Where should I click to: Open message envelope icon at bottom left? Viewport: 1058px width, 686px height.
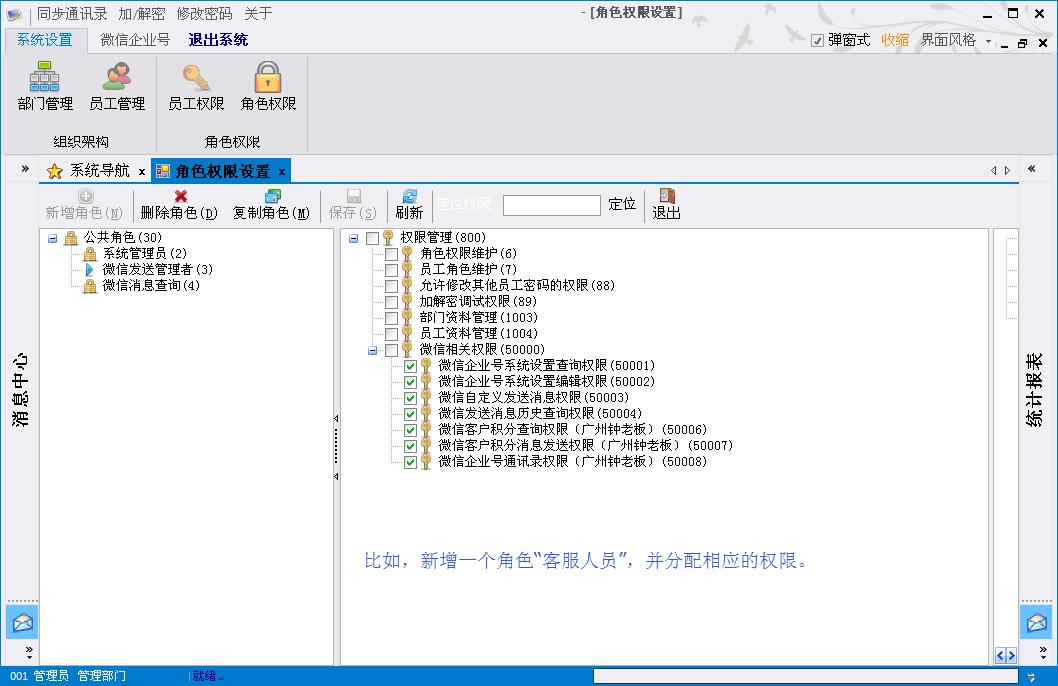coord(22,622)
